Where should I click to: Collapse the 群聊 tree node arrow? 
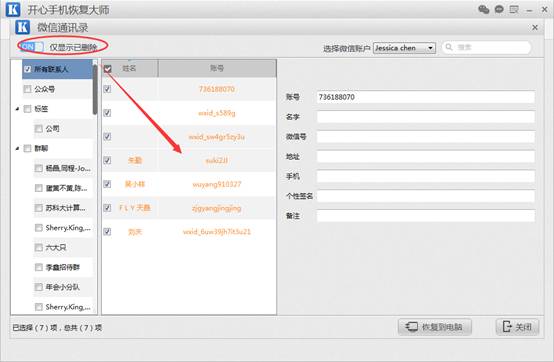tap(17, 149)
